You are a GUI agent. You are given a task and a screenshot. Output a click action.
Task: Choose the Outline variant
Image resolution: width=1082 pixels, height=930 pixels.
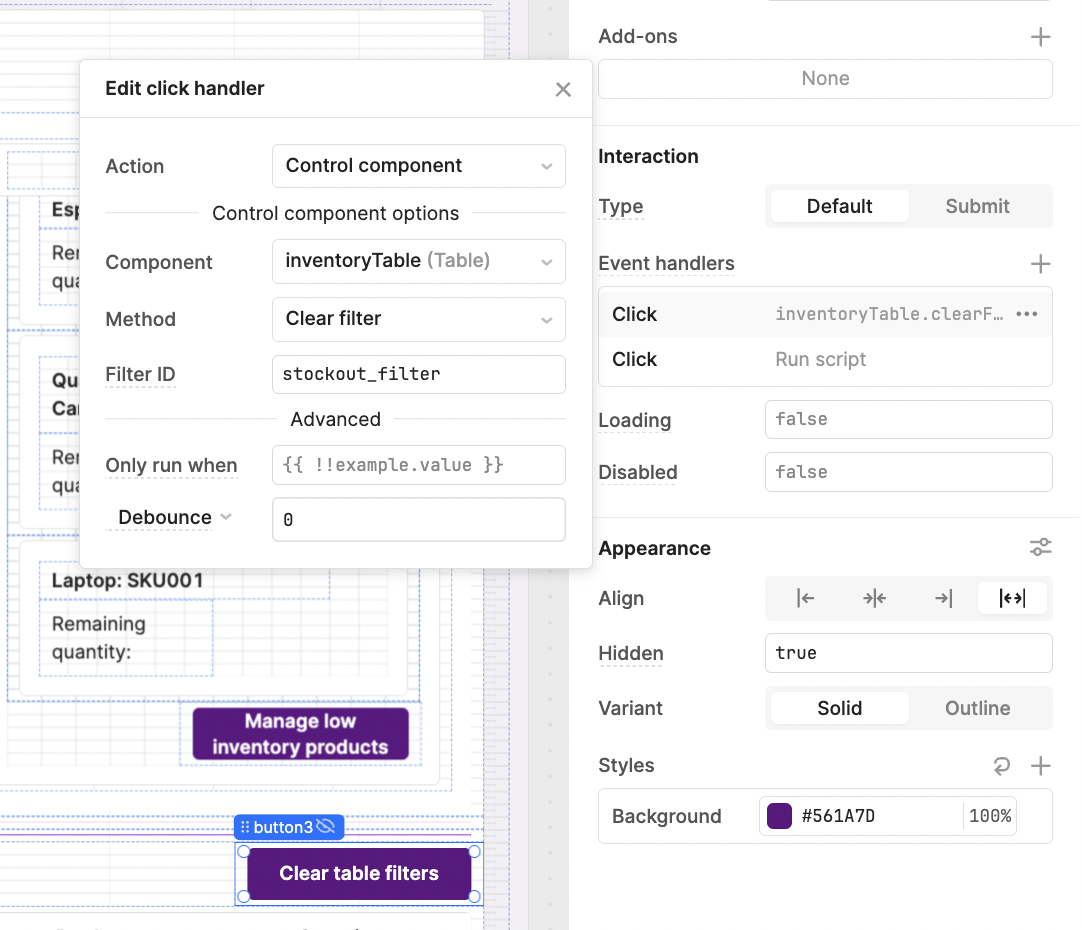pos(977,709)
